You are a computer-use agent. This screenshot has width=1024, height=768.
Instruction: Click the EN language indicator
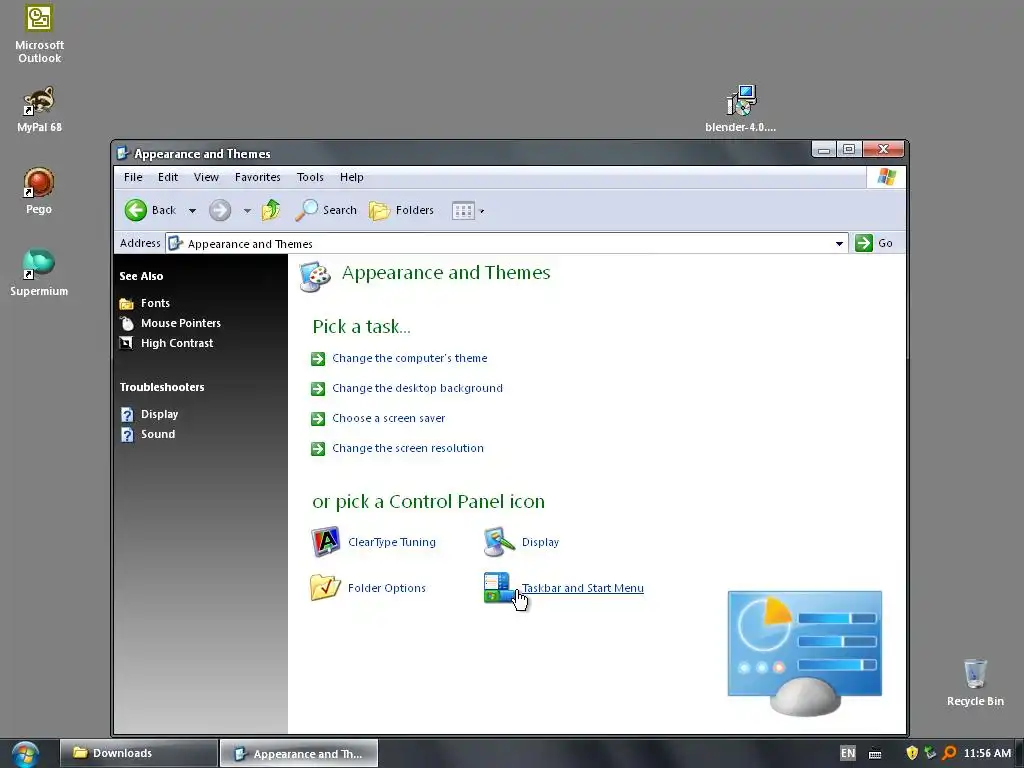848,753
